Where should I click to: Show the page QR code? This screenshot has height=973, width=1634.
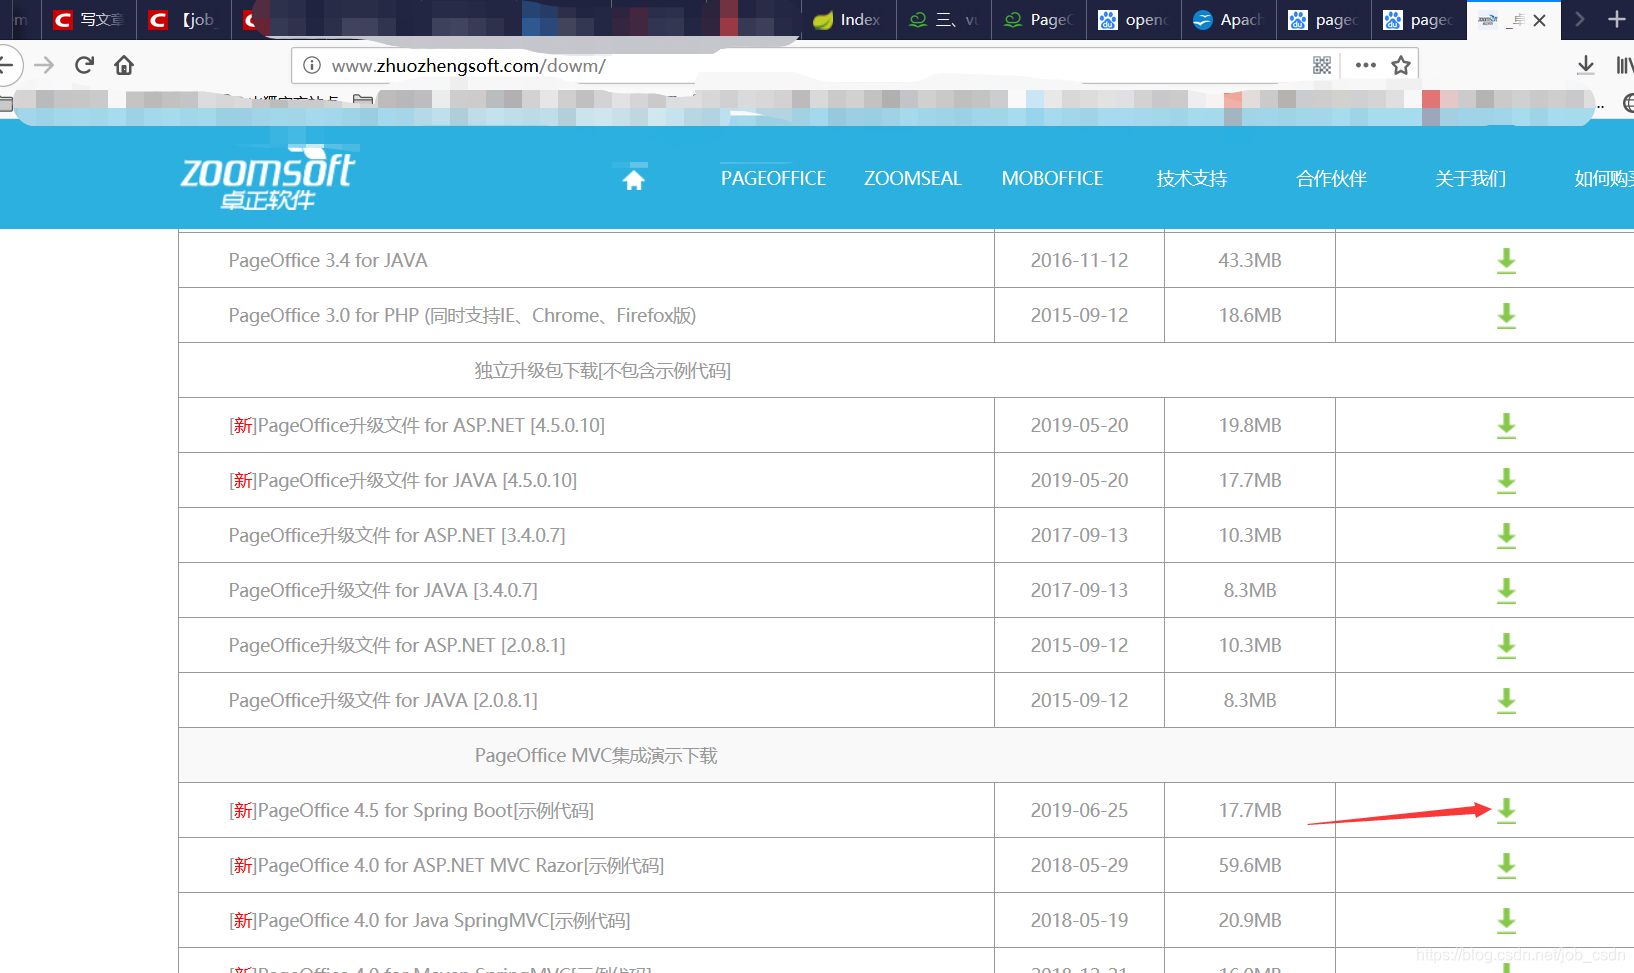[1322, 65]
